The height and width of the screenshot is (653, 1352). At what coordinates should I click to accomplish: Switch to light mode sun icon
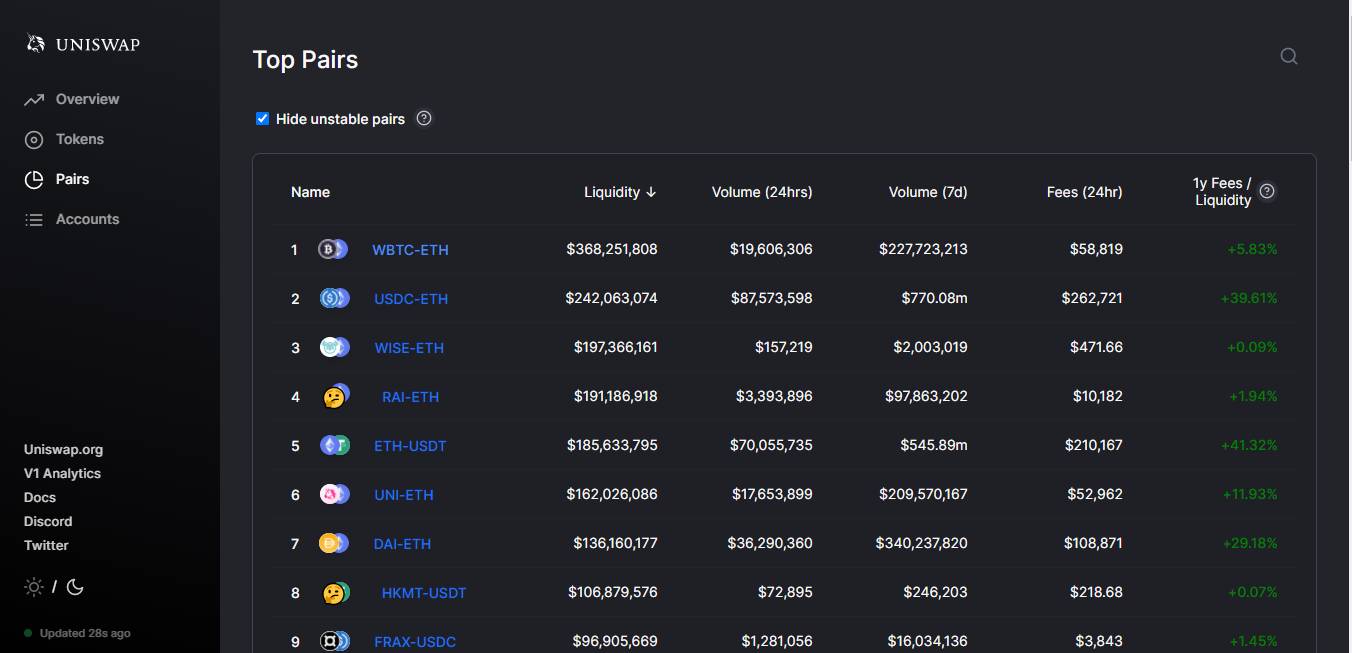[34, 587]
